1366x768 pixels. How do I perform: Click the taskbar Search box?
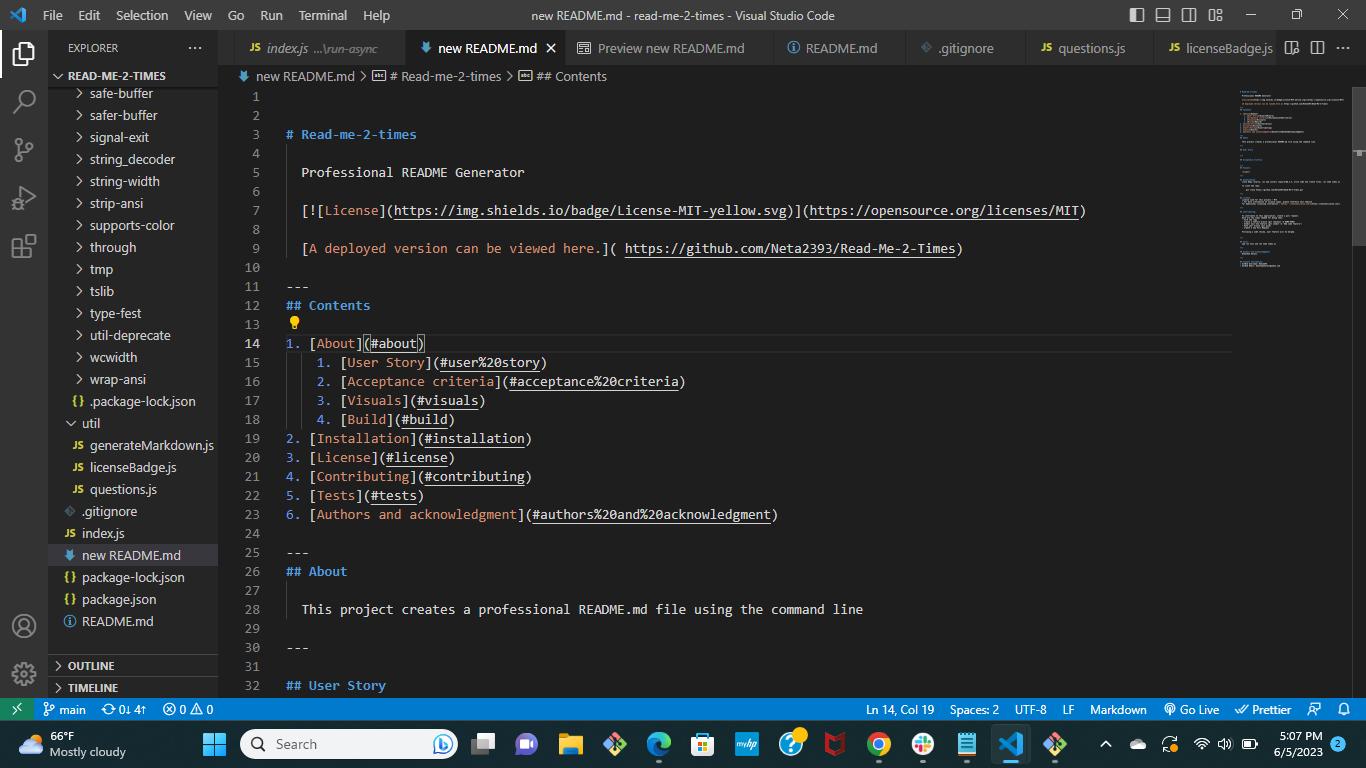[x=349, y=744]
